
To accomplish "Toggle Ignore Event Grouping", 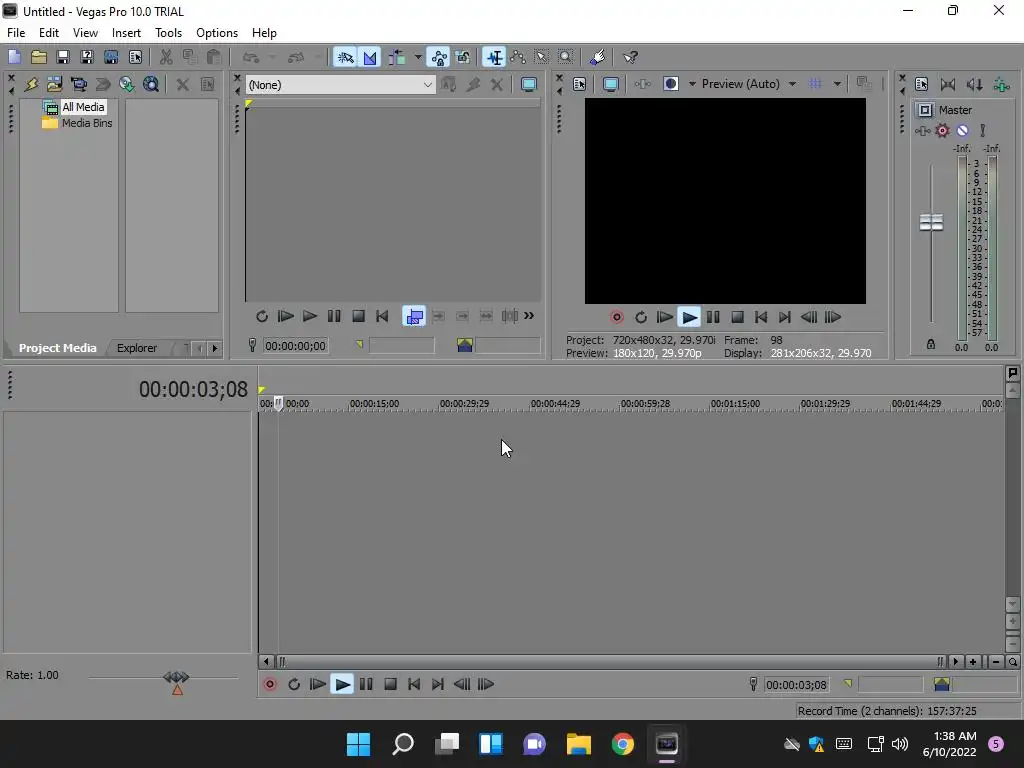I will [463, 57].
